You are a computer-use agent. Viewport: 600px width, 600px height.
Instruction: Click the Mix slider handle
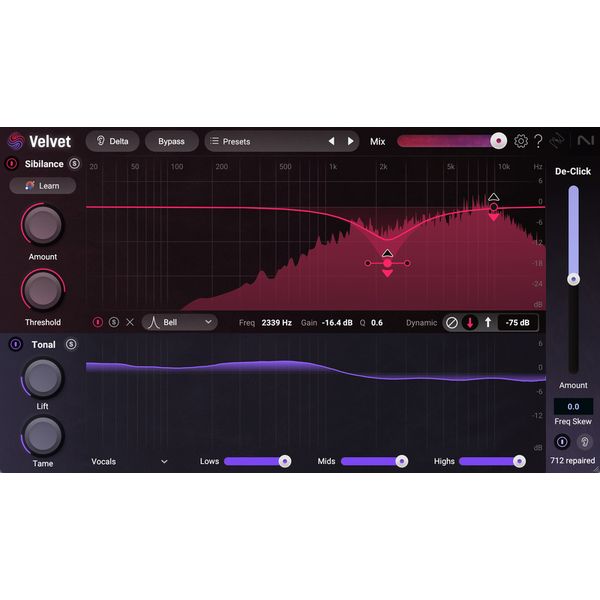click(498, 141)
